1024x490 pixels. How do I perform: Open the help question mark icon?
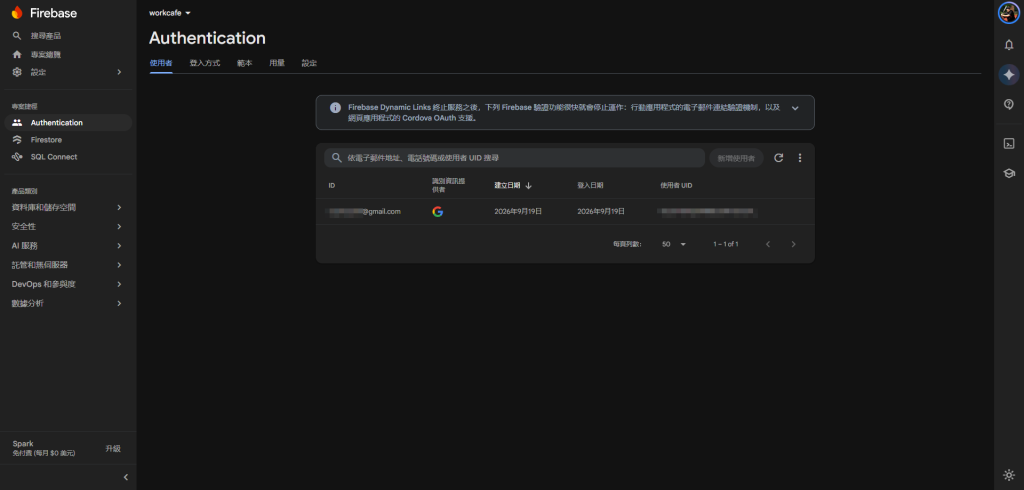click(x=1009, y=104)
